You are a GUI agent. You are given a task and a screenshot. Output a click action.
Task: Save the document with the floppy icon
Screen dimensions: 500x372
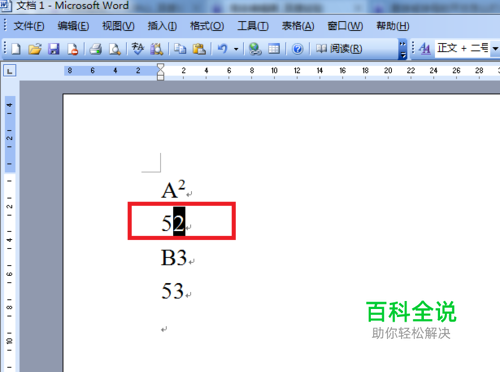coord(53,49)
